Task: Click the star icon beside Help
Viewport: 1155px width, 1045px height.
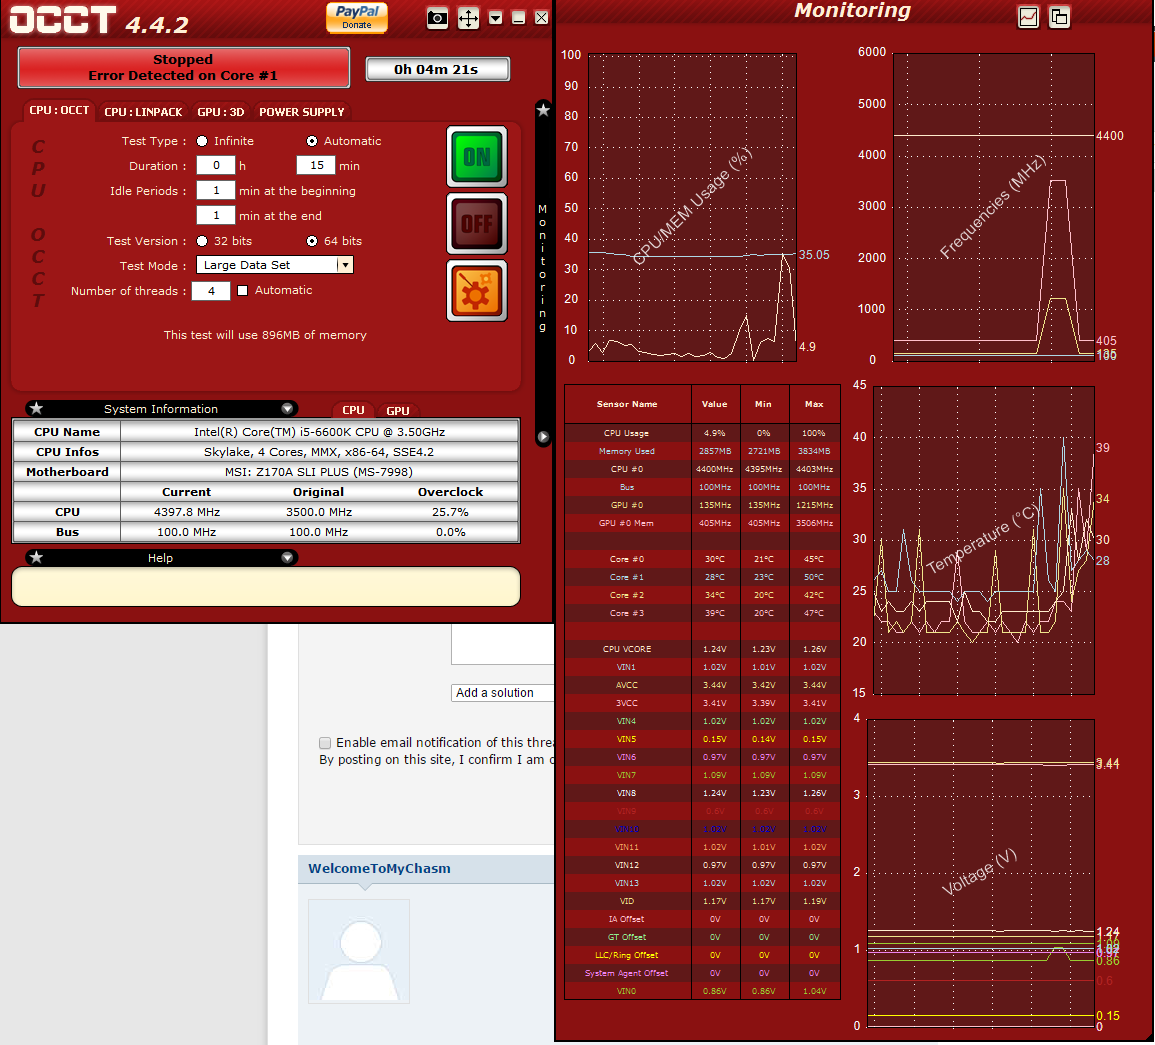Action: 36,557
